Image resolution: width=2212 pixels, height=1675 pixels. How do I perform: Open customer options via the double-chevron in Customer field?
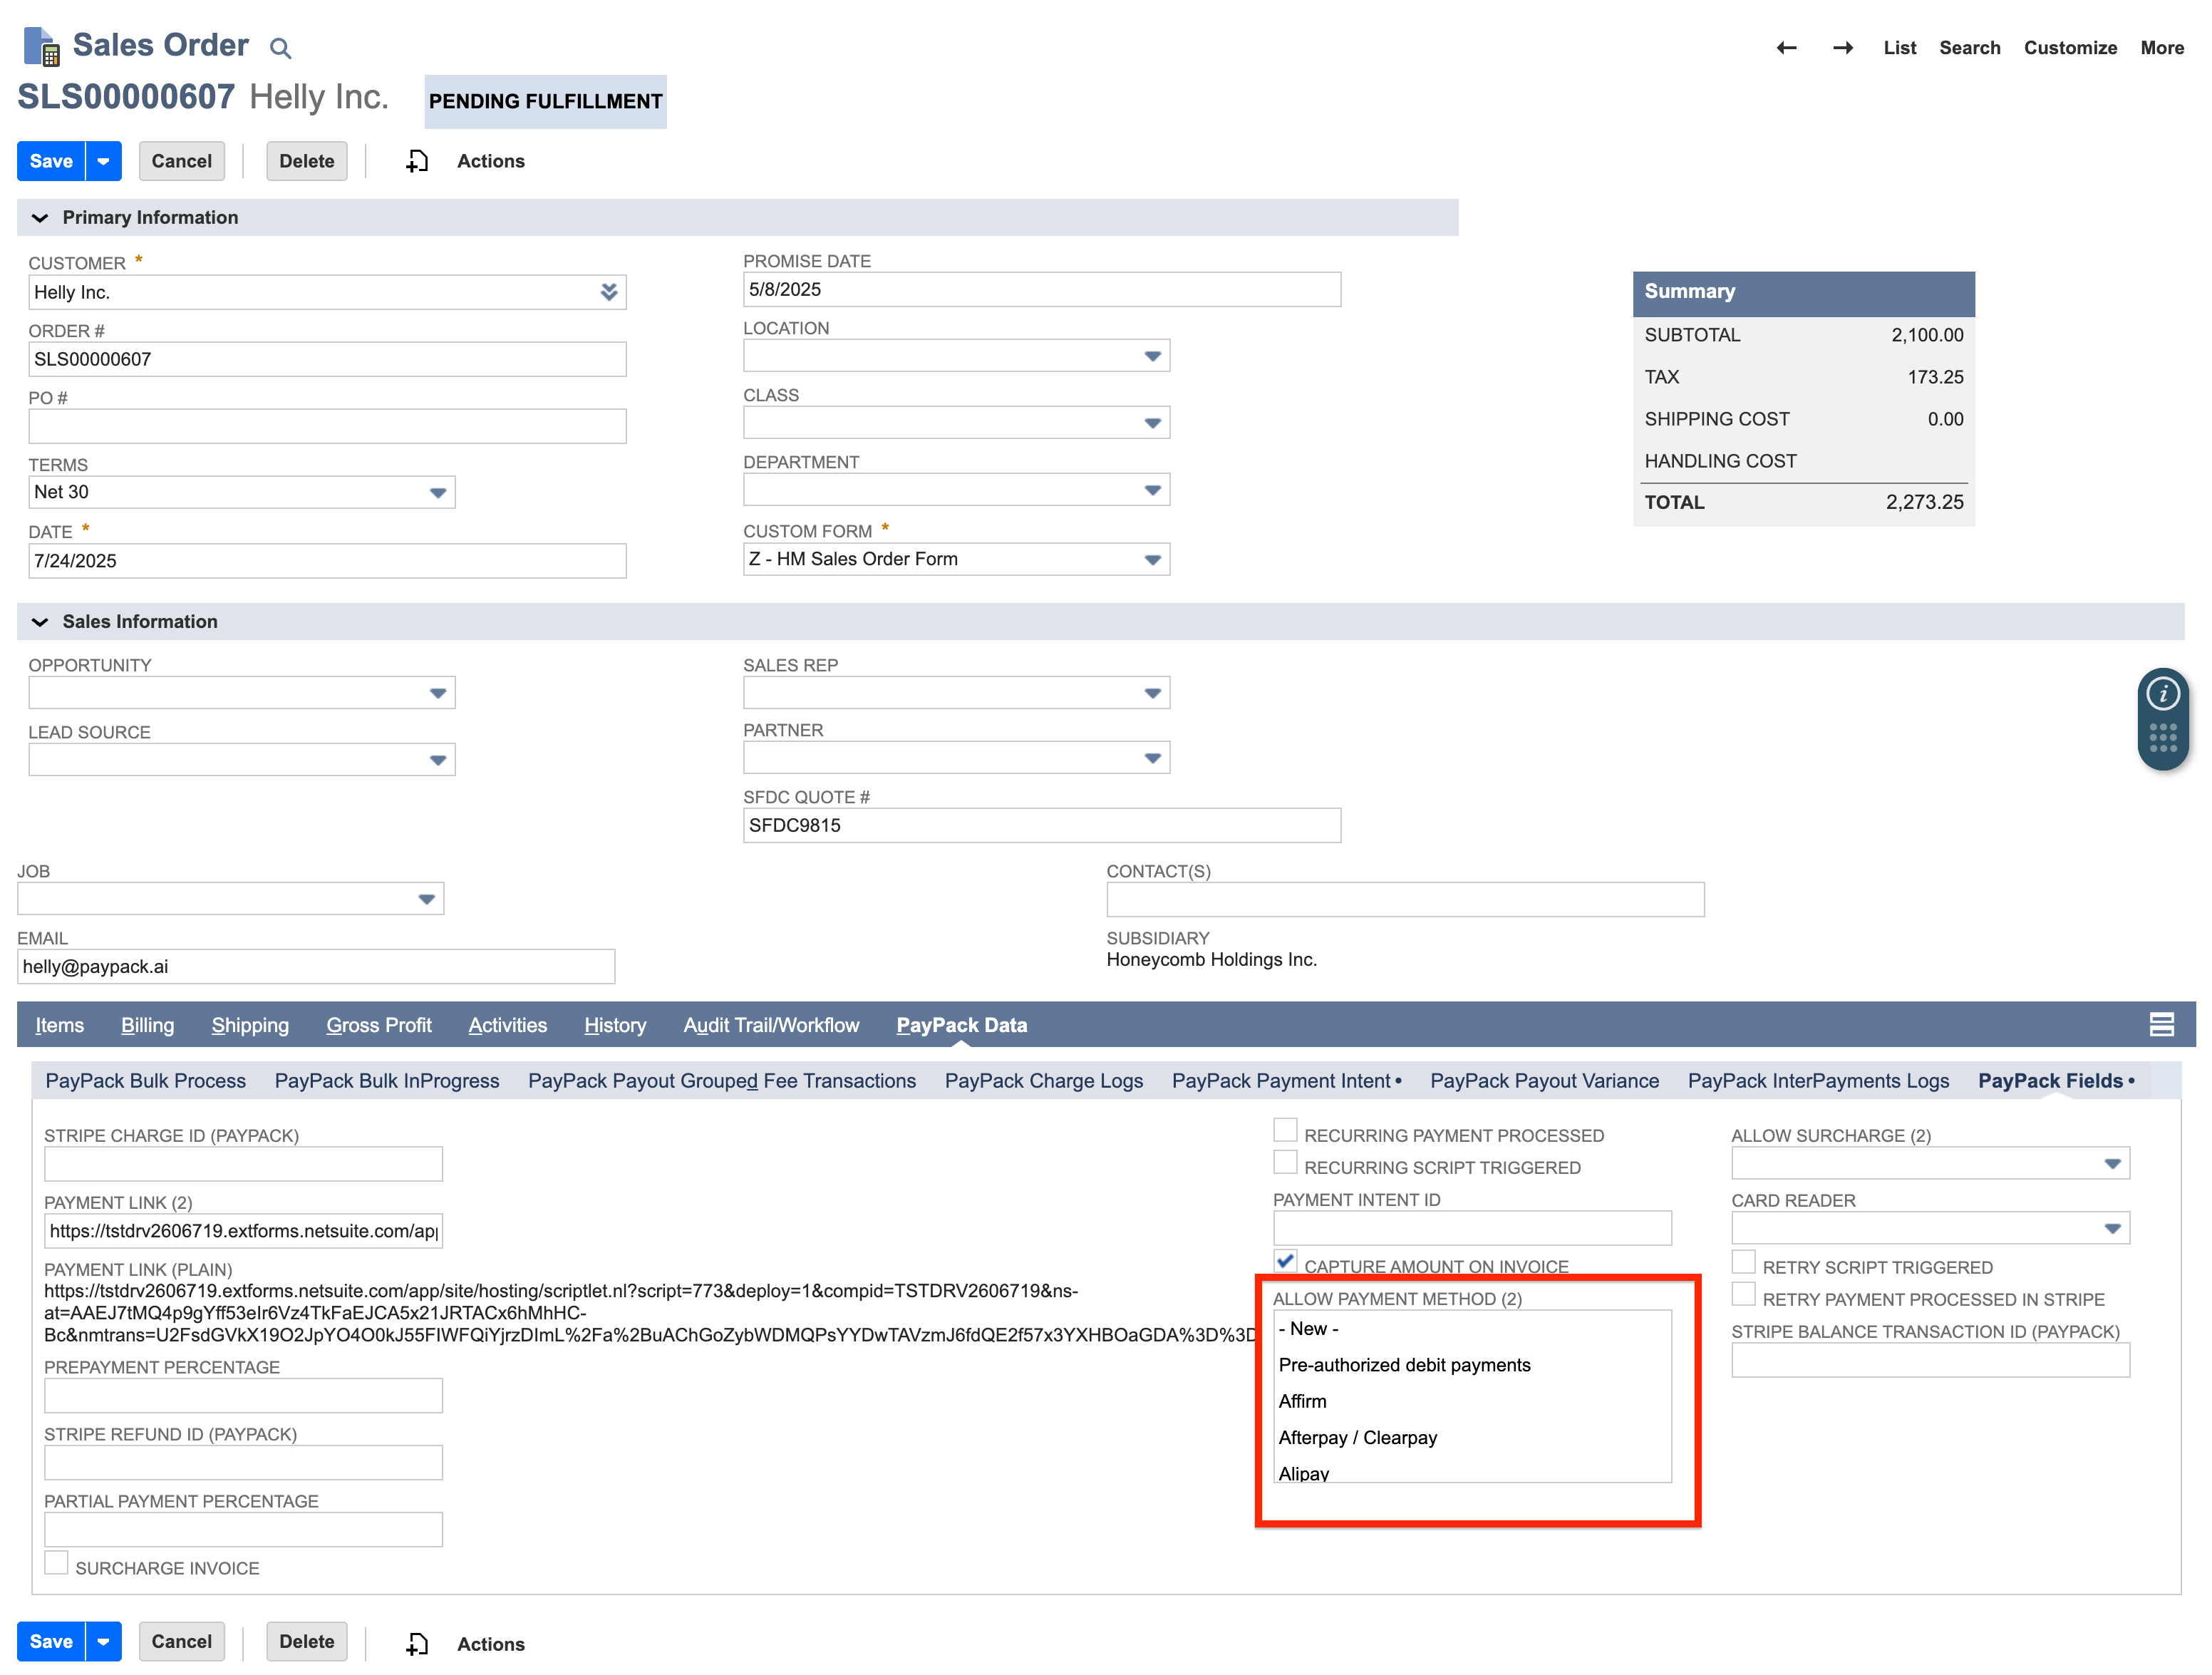[x=609, y=292]
